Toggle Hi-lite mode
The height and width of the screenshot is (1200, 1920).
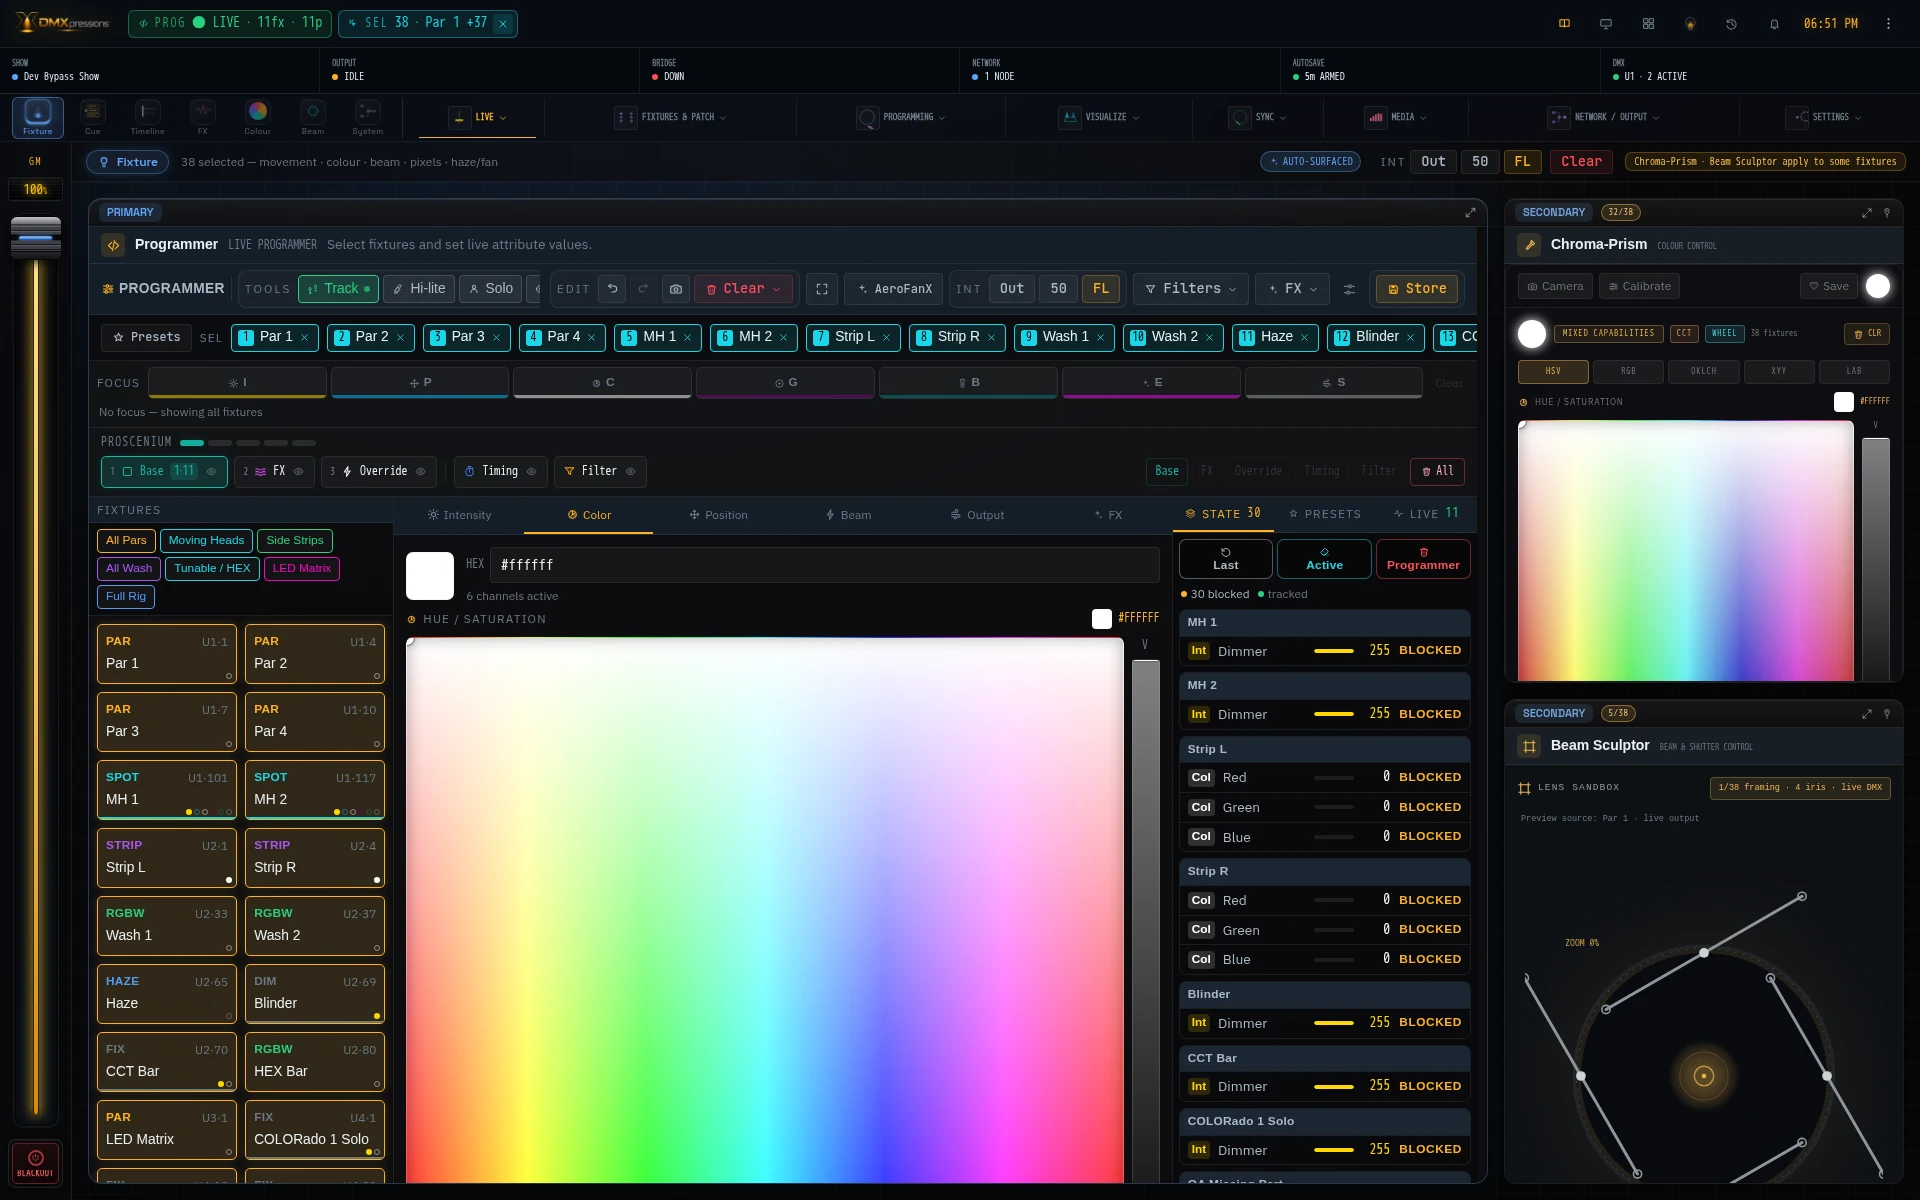tap(419, 289)
